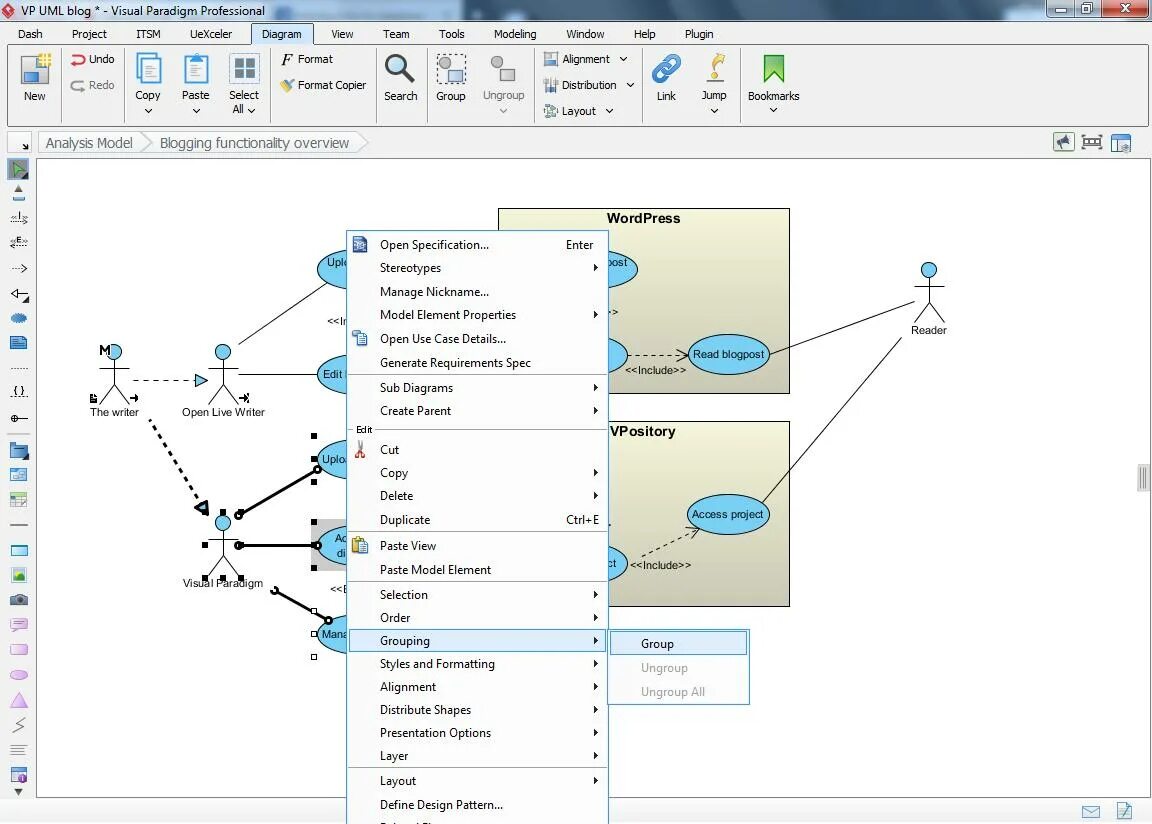This screenshot has width=1152, height=824.
Task: Open Styles and Formatting submenu
Action: pos(477,664)
